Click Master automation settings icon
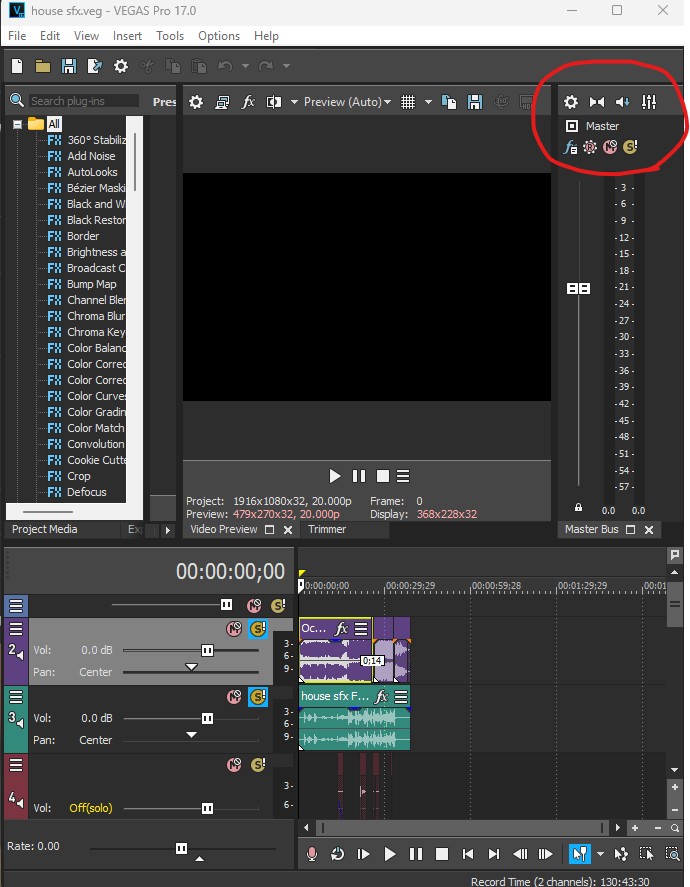Screen dimensions: 690x887 click(590, 148)
